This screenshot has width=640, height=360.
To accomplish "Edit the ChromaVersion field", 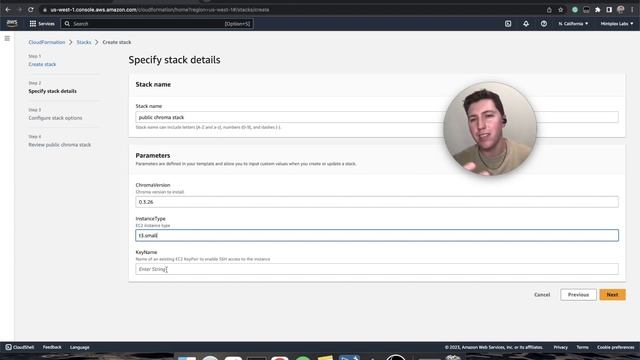I will point(377,202).
